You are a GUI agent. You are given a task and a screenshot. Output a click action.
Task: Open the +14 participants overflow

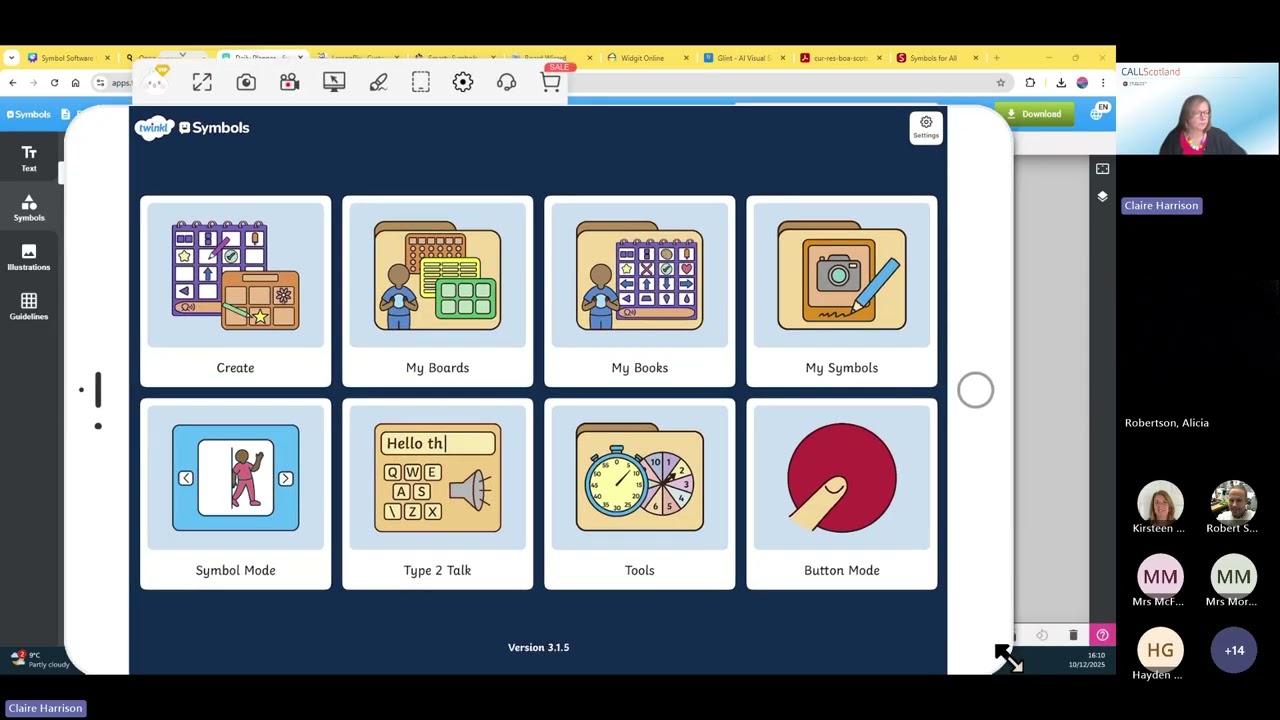(1234, 650)
